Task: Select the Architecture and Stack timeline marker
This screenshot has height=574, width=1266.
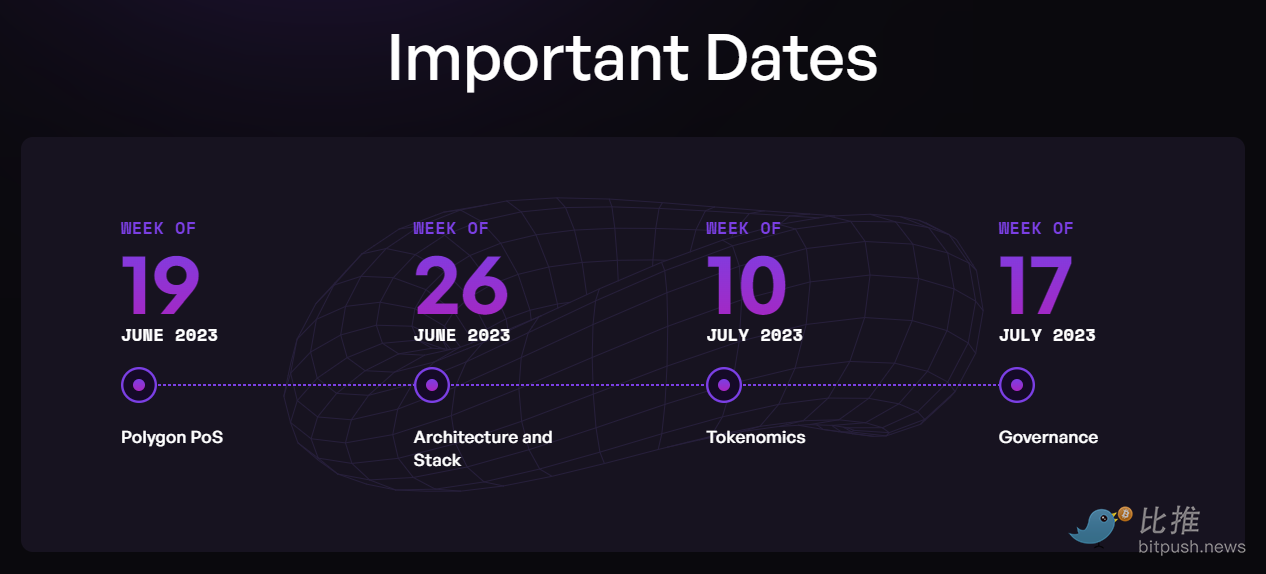Action: [x=431, y=385]
